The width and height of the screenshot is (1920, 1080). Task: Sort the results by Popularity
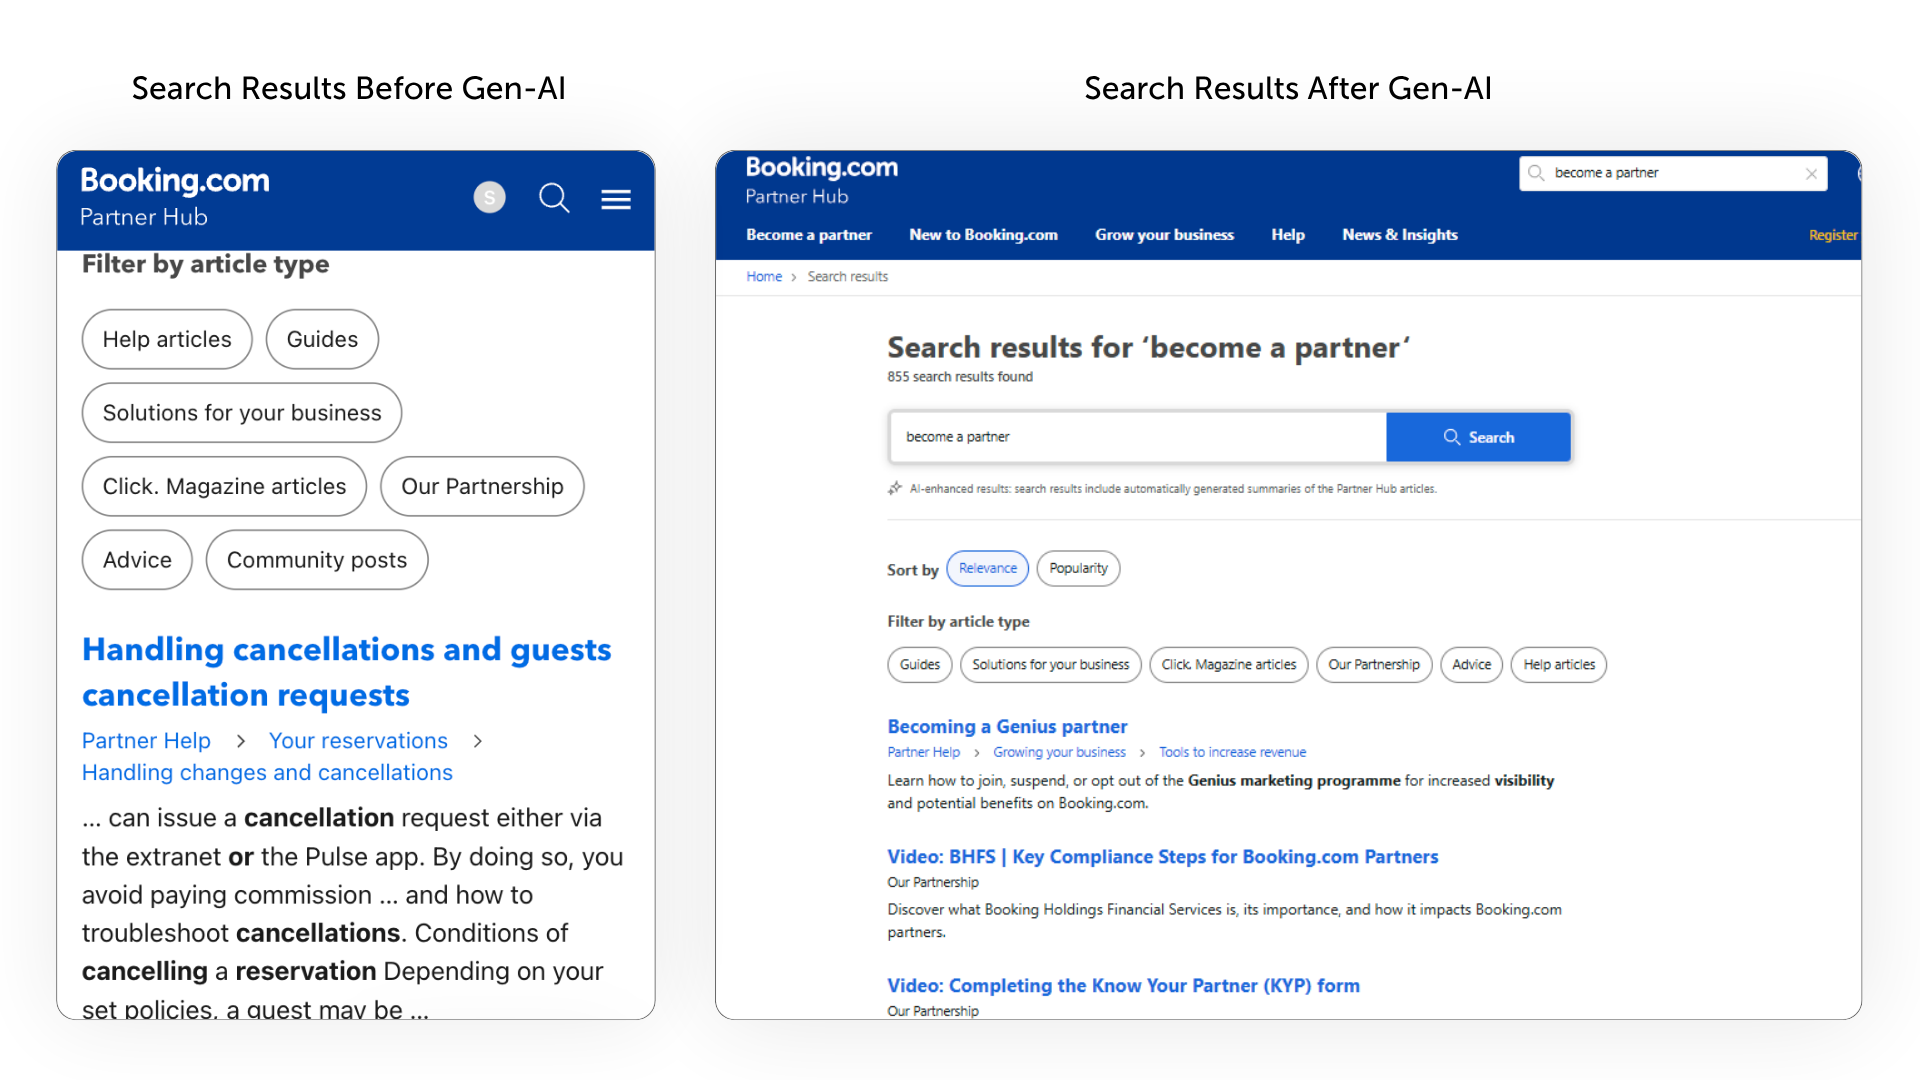coord(1079,568)
